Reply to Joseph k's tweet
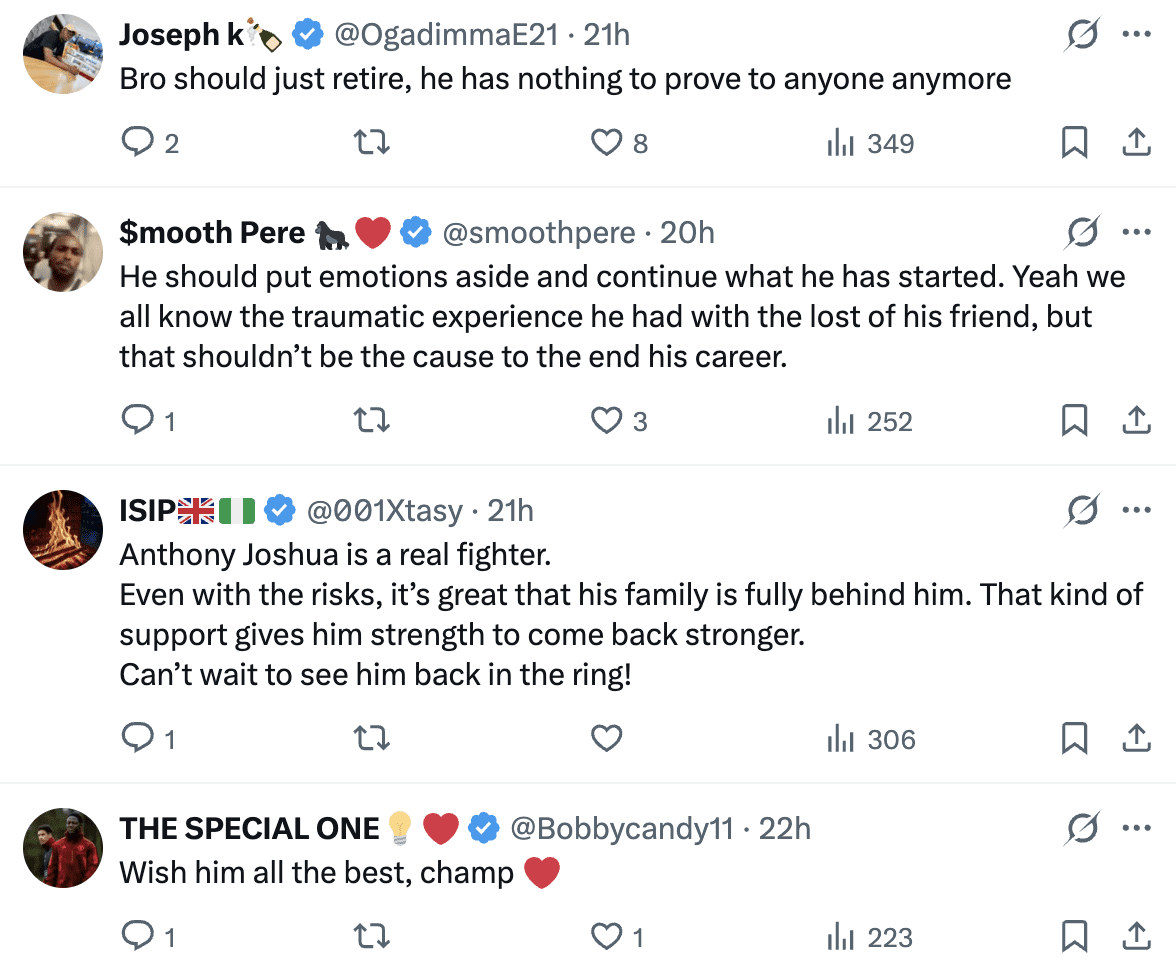Screen dimensions: 1176x976 click(x=136, y=144)
